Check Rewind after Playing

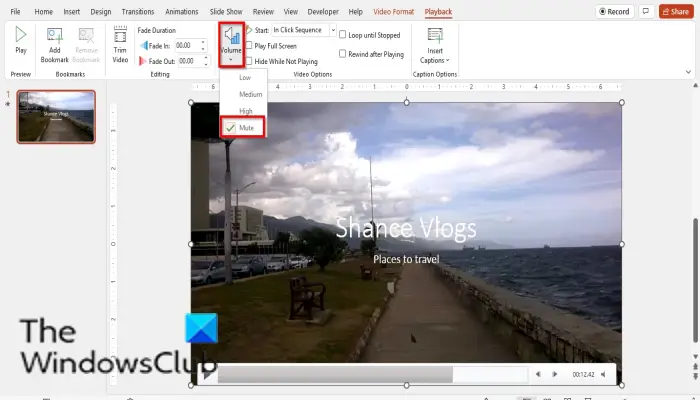pos(342,54)
